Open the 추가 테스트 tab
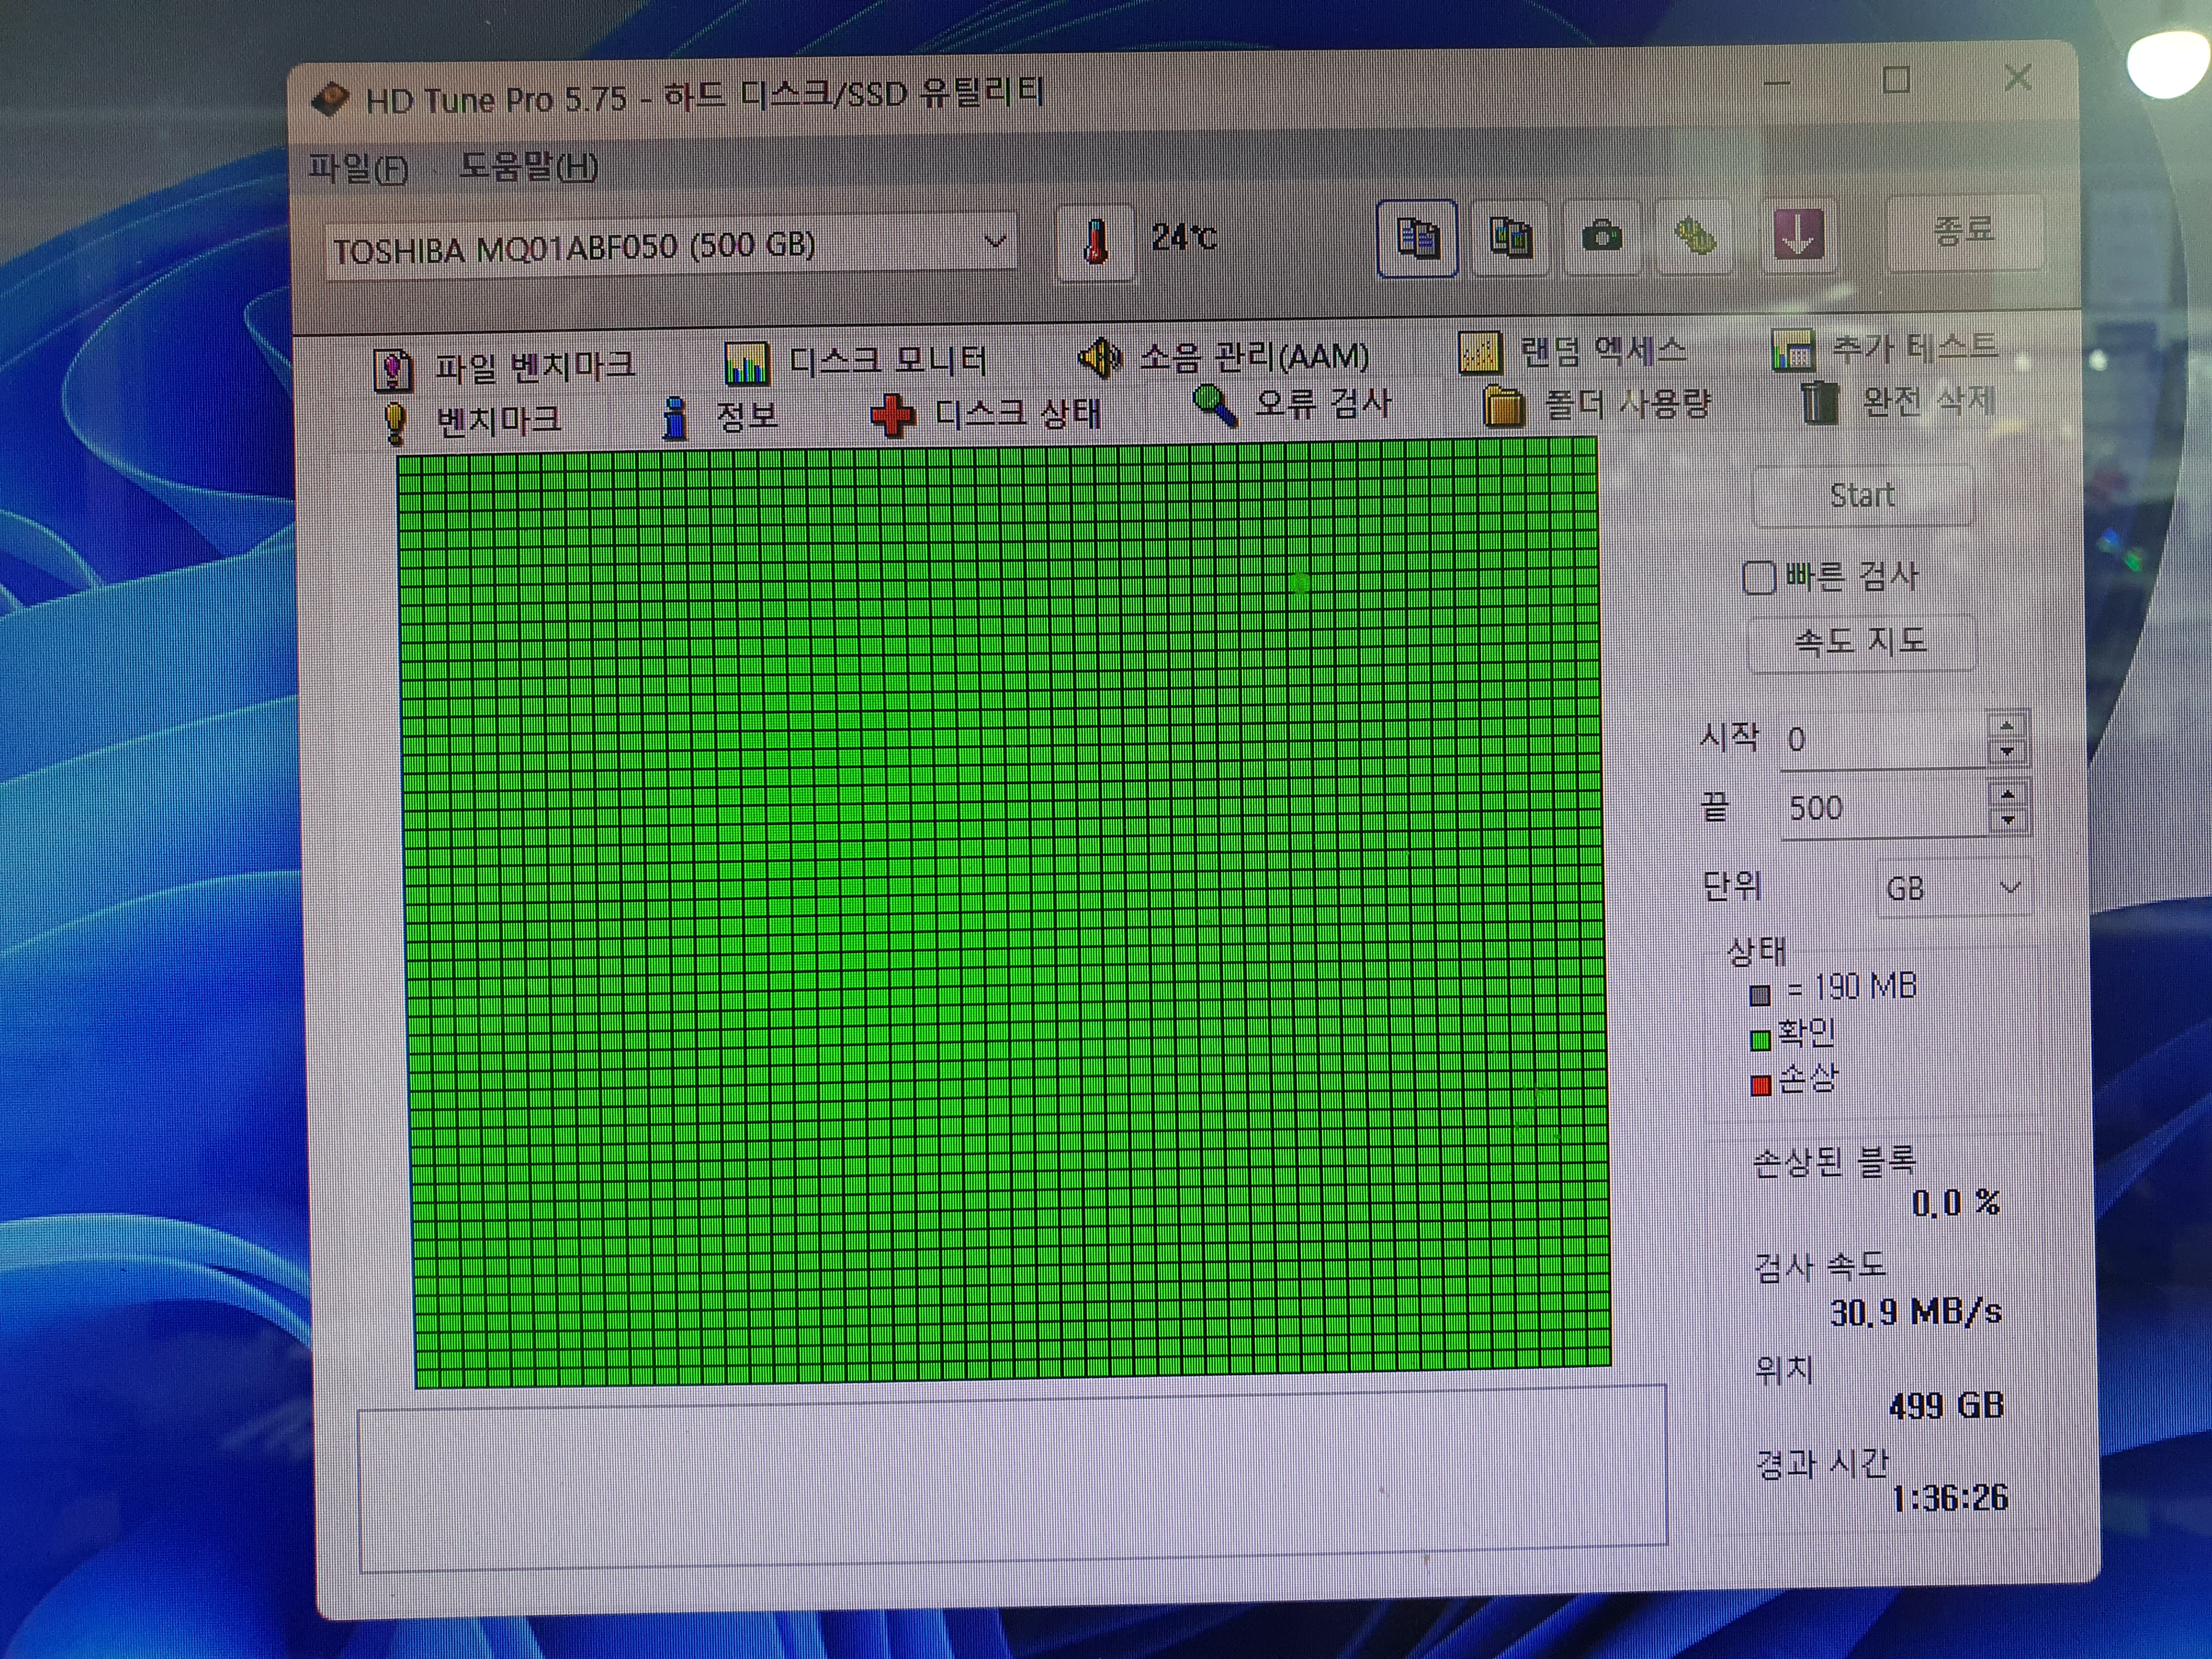 pos(1884,348)
